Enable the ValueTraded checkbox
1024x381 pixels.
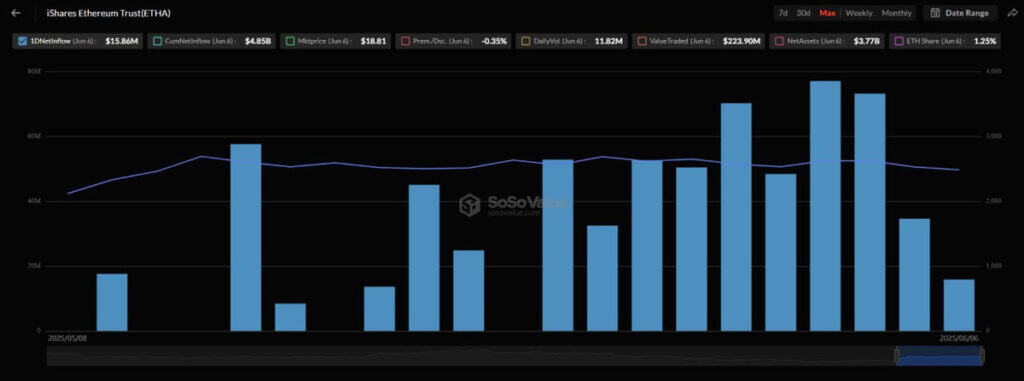pyautogui.click(x=641, y=41)
